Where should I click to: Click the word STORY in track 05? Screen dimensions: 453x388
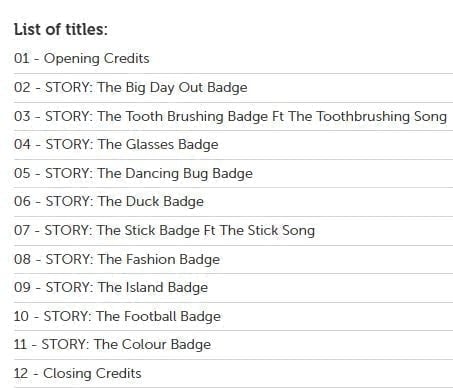coord(69,173)
